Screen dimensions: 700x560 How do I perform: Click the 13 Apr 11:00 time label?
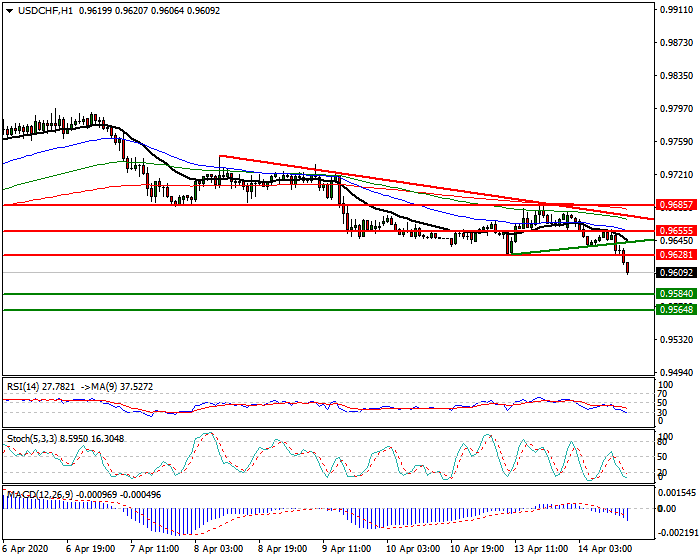tap(541, 549)
